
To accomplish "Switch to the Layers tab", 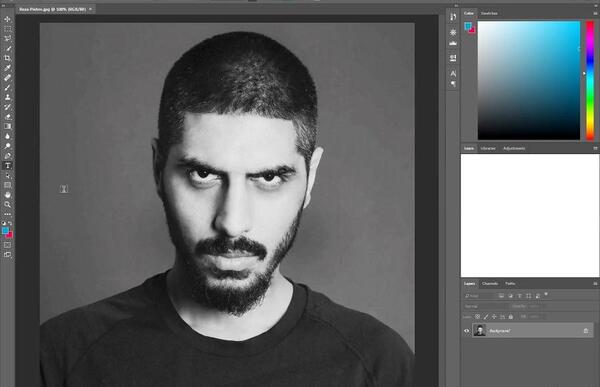I will pos(469,284).
